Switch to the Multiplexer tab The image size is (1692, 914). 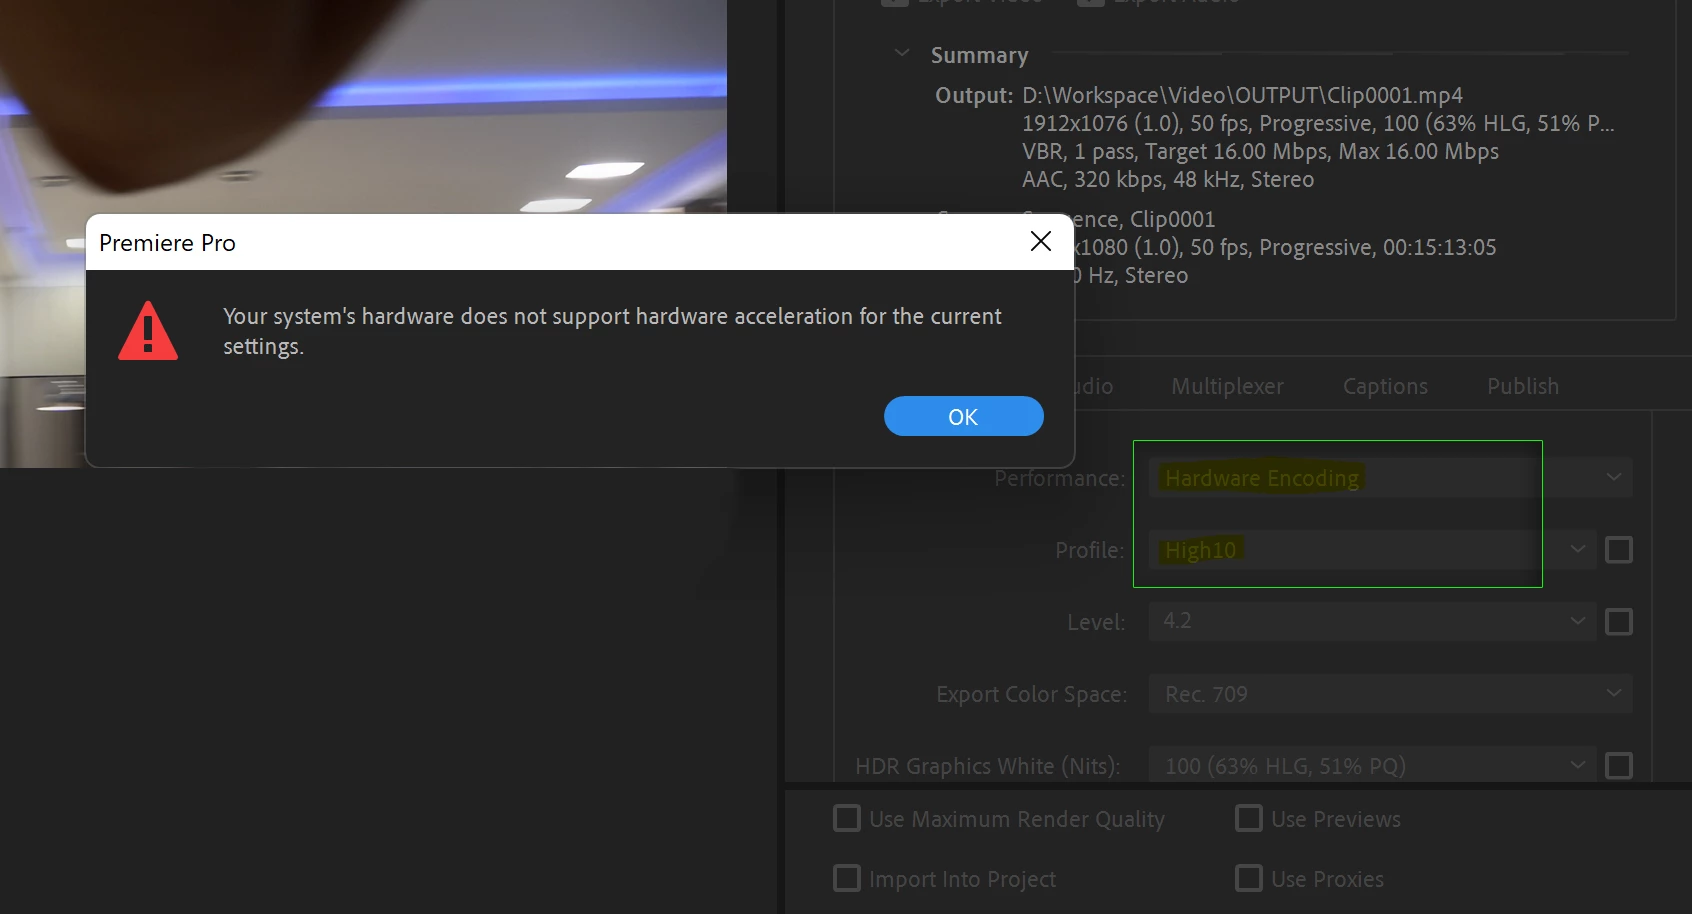point(1227,386)
